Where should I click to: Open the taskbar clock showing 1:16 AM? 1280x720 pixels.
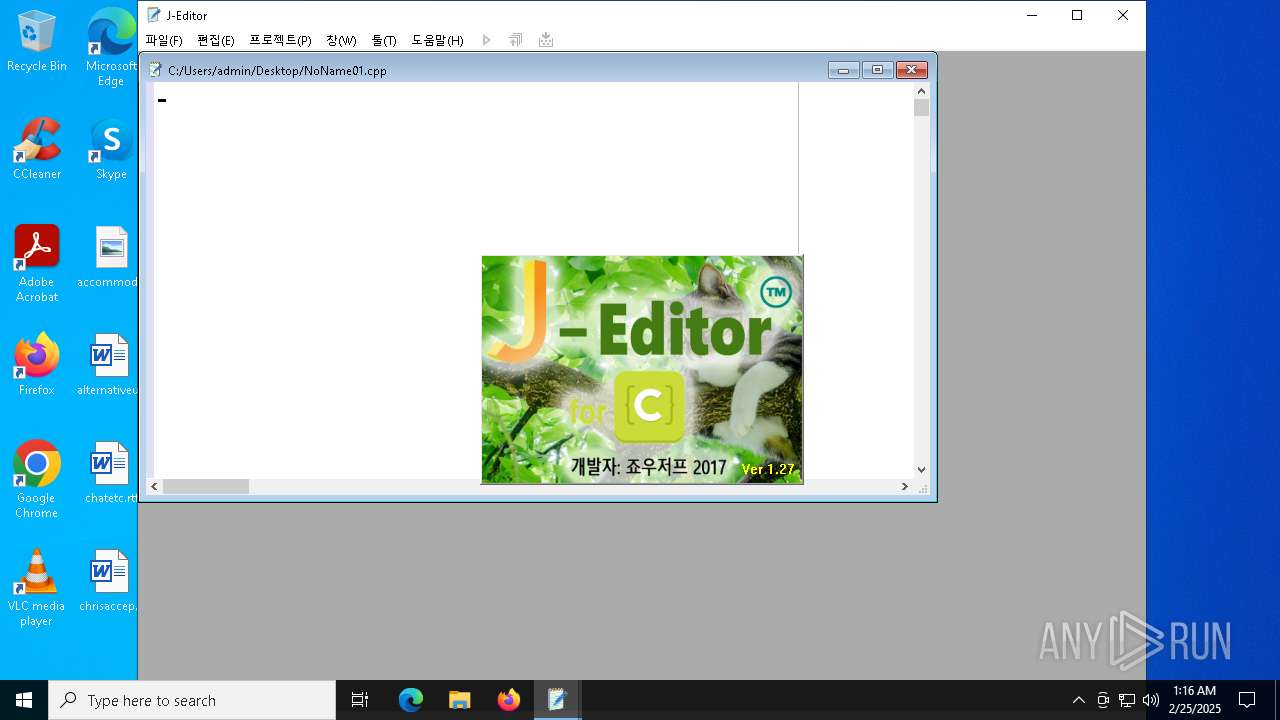point(1195,700)
